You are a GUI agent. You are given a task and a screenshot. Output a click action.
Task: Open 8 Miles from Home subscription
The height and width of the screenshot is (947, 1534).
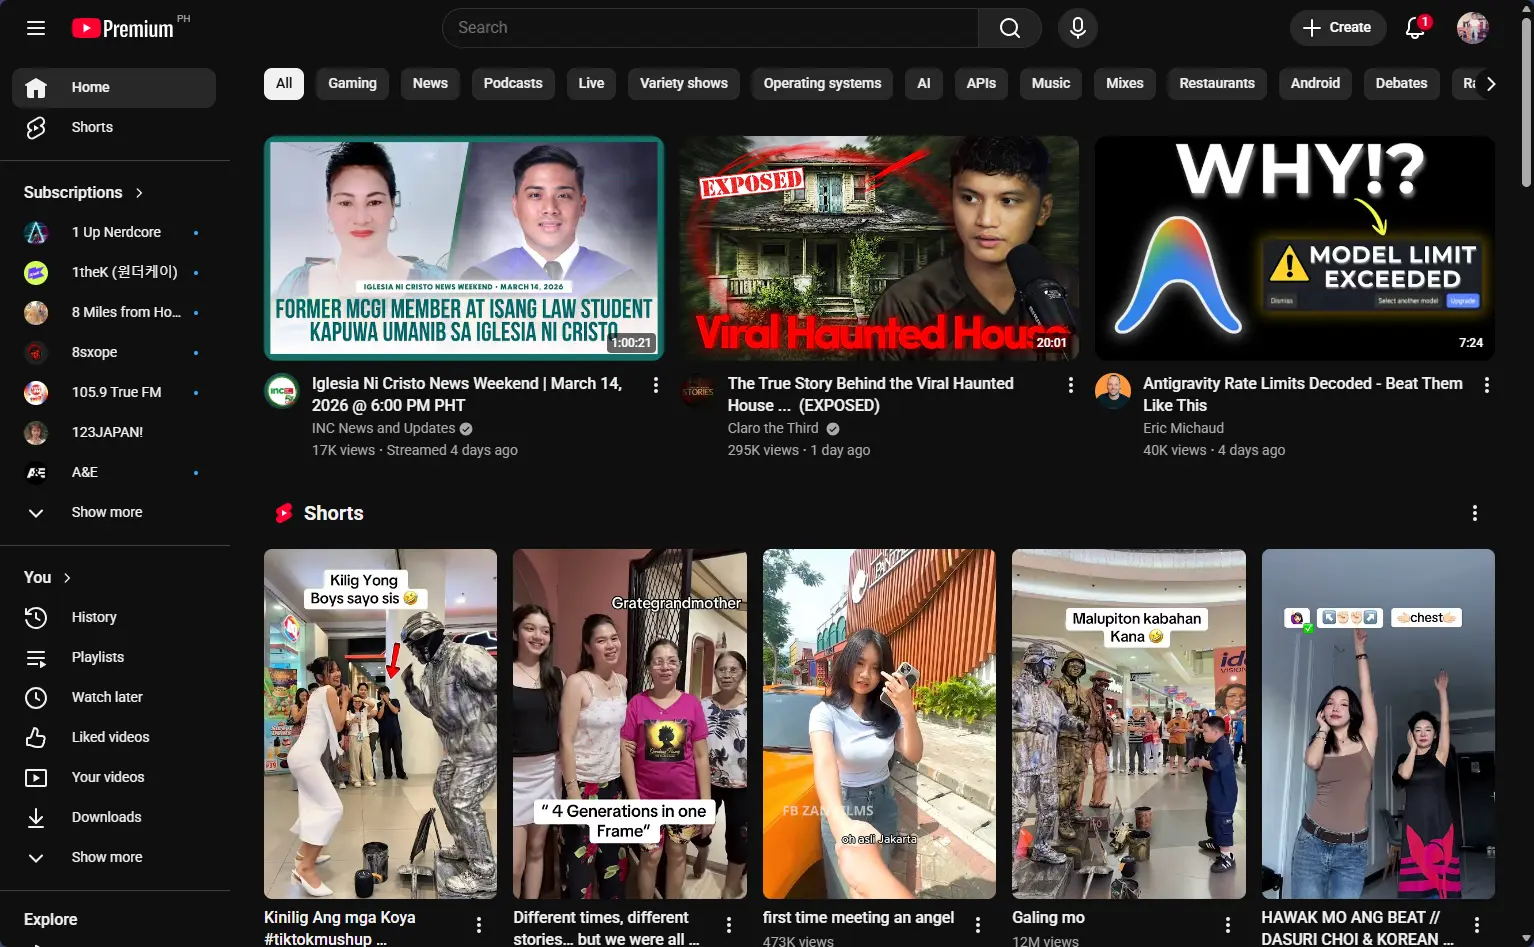[x=114, y=312]
